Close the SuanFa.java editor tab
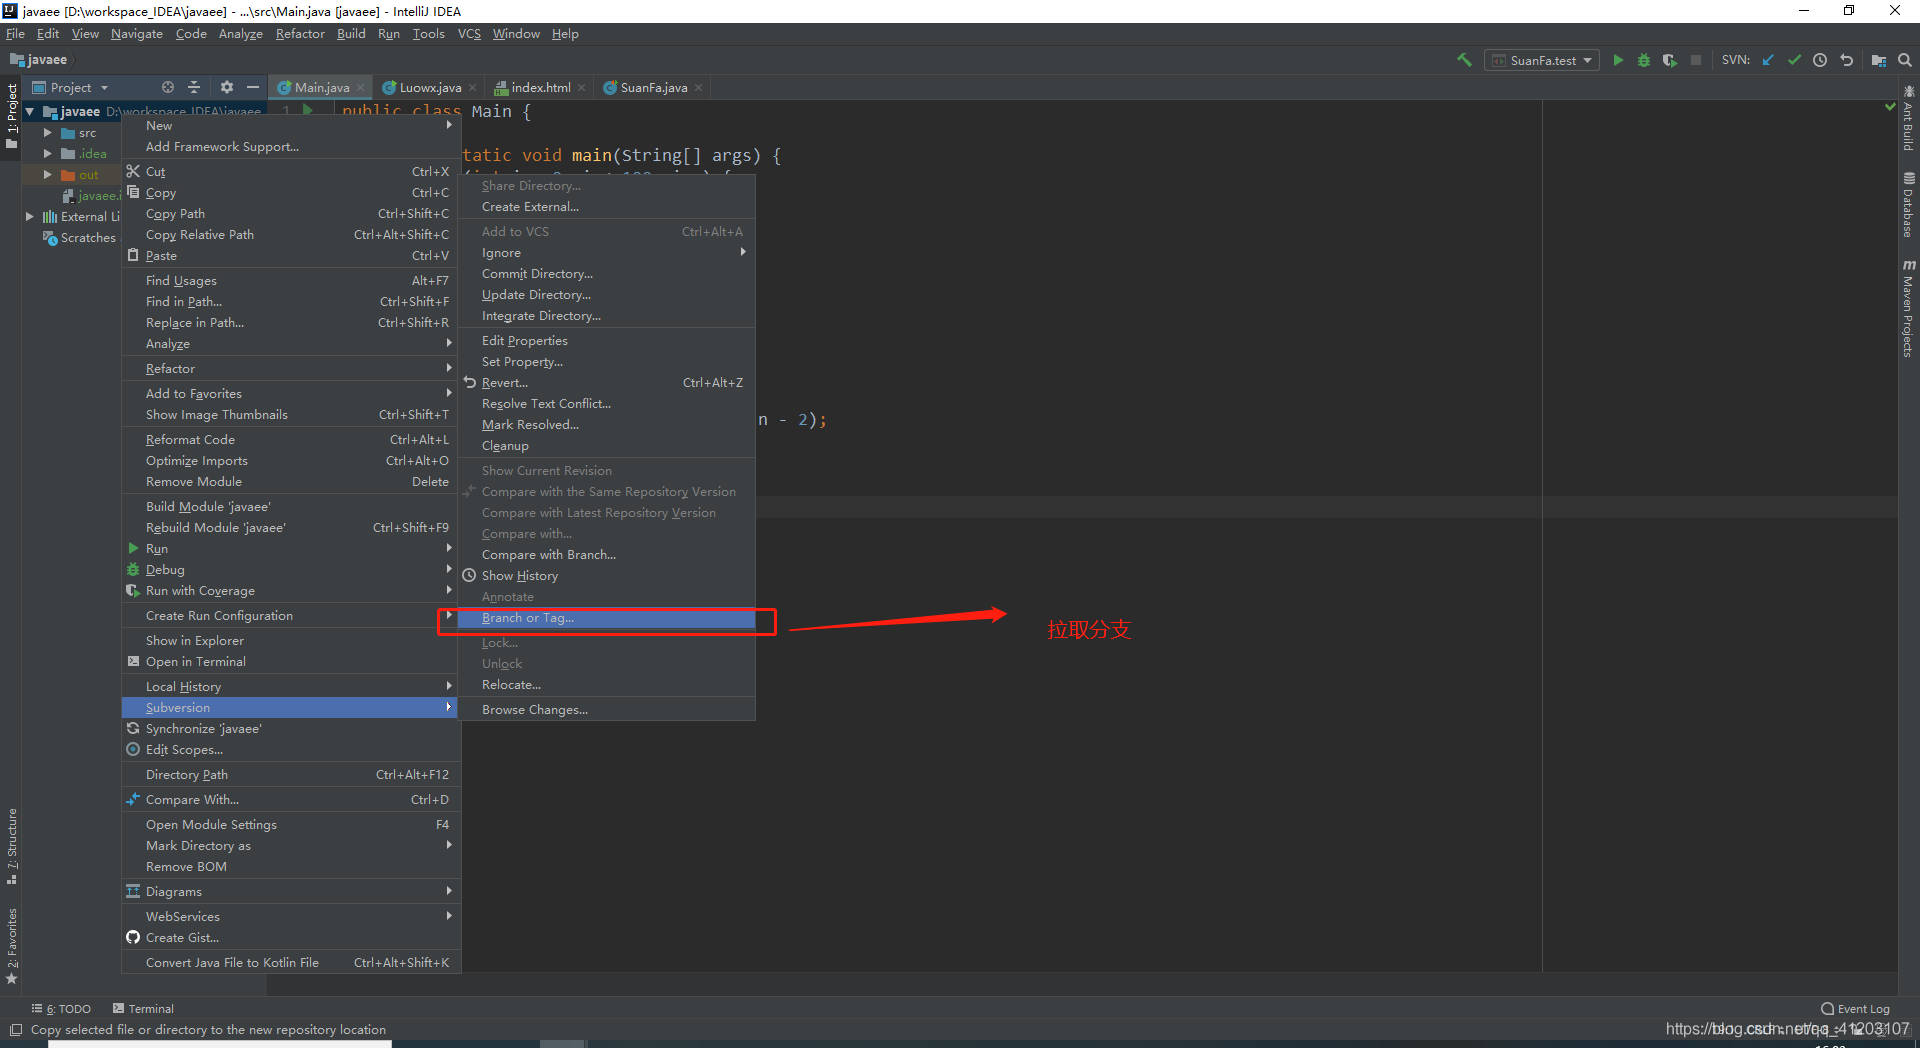Viewport: 1920px width, 1048px height. point(699,88)
